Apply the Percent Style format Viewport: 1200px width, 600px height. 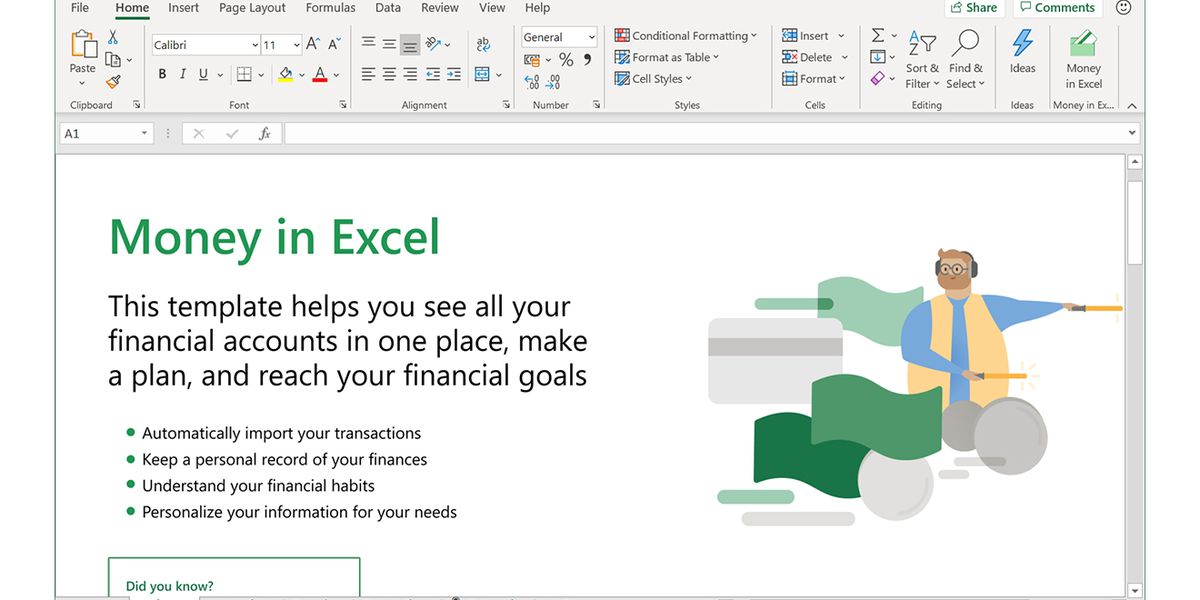[566, 60]
